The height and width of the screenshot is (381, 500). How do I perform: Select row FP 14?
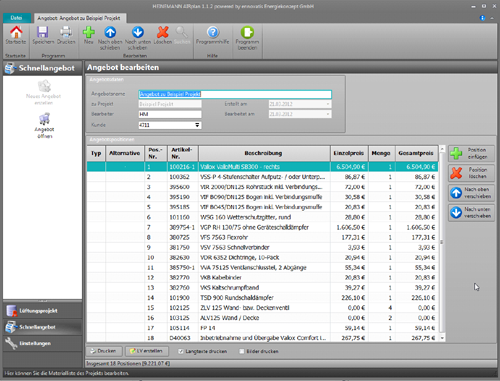click(262, 328)
